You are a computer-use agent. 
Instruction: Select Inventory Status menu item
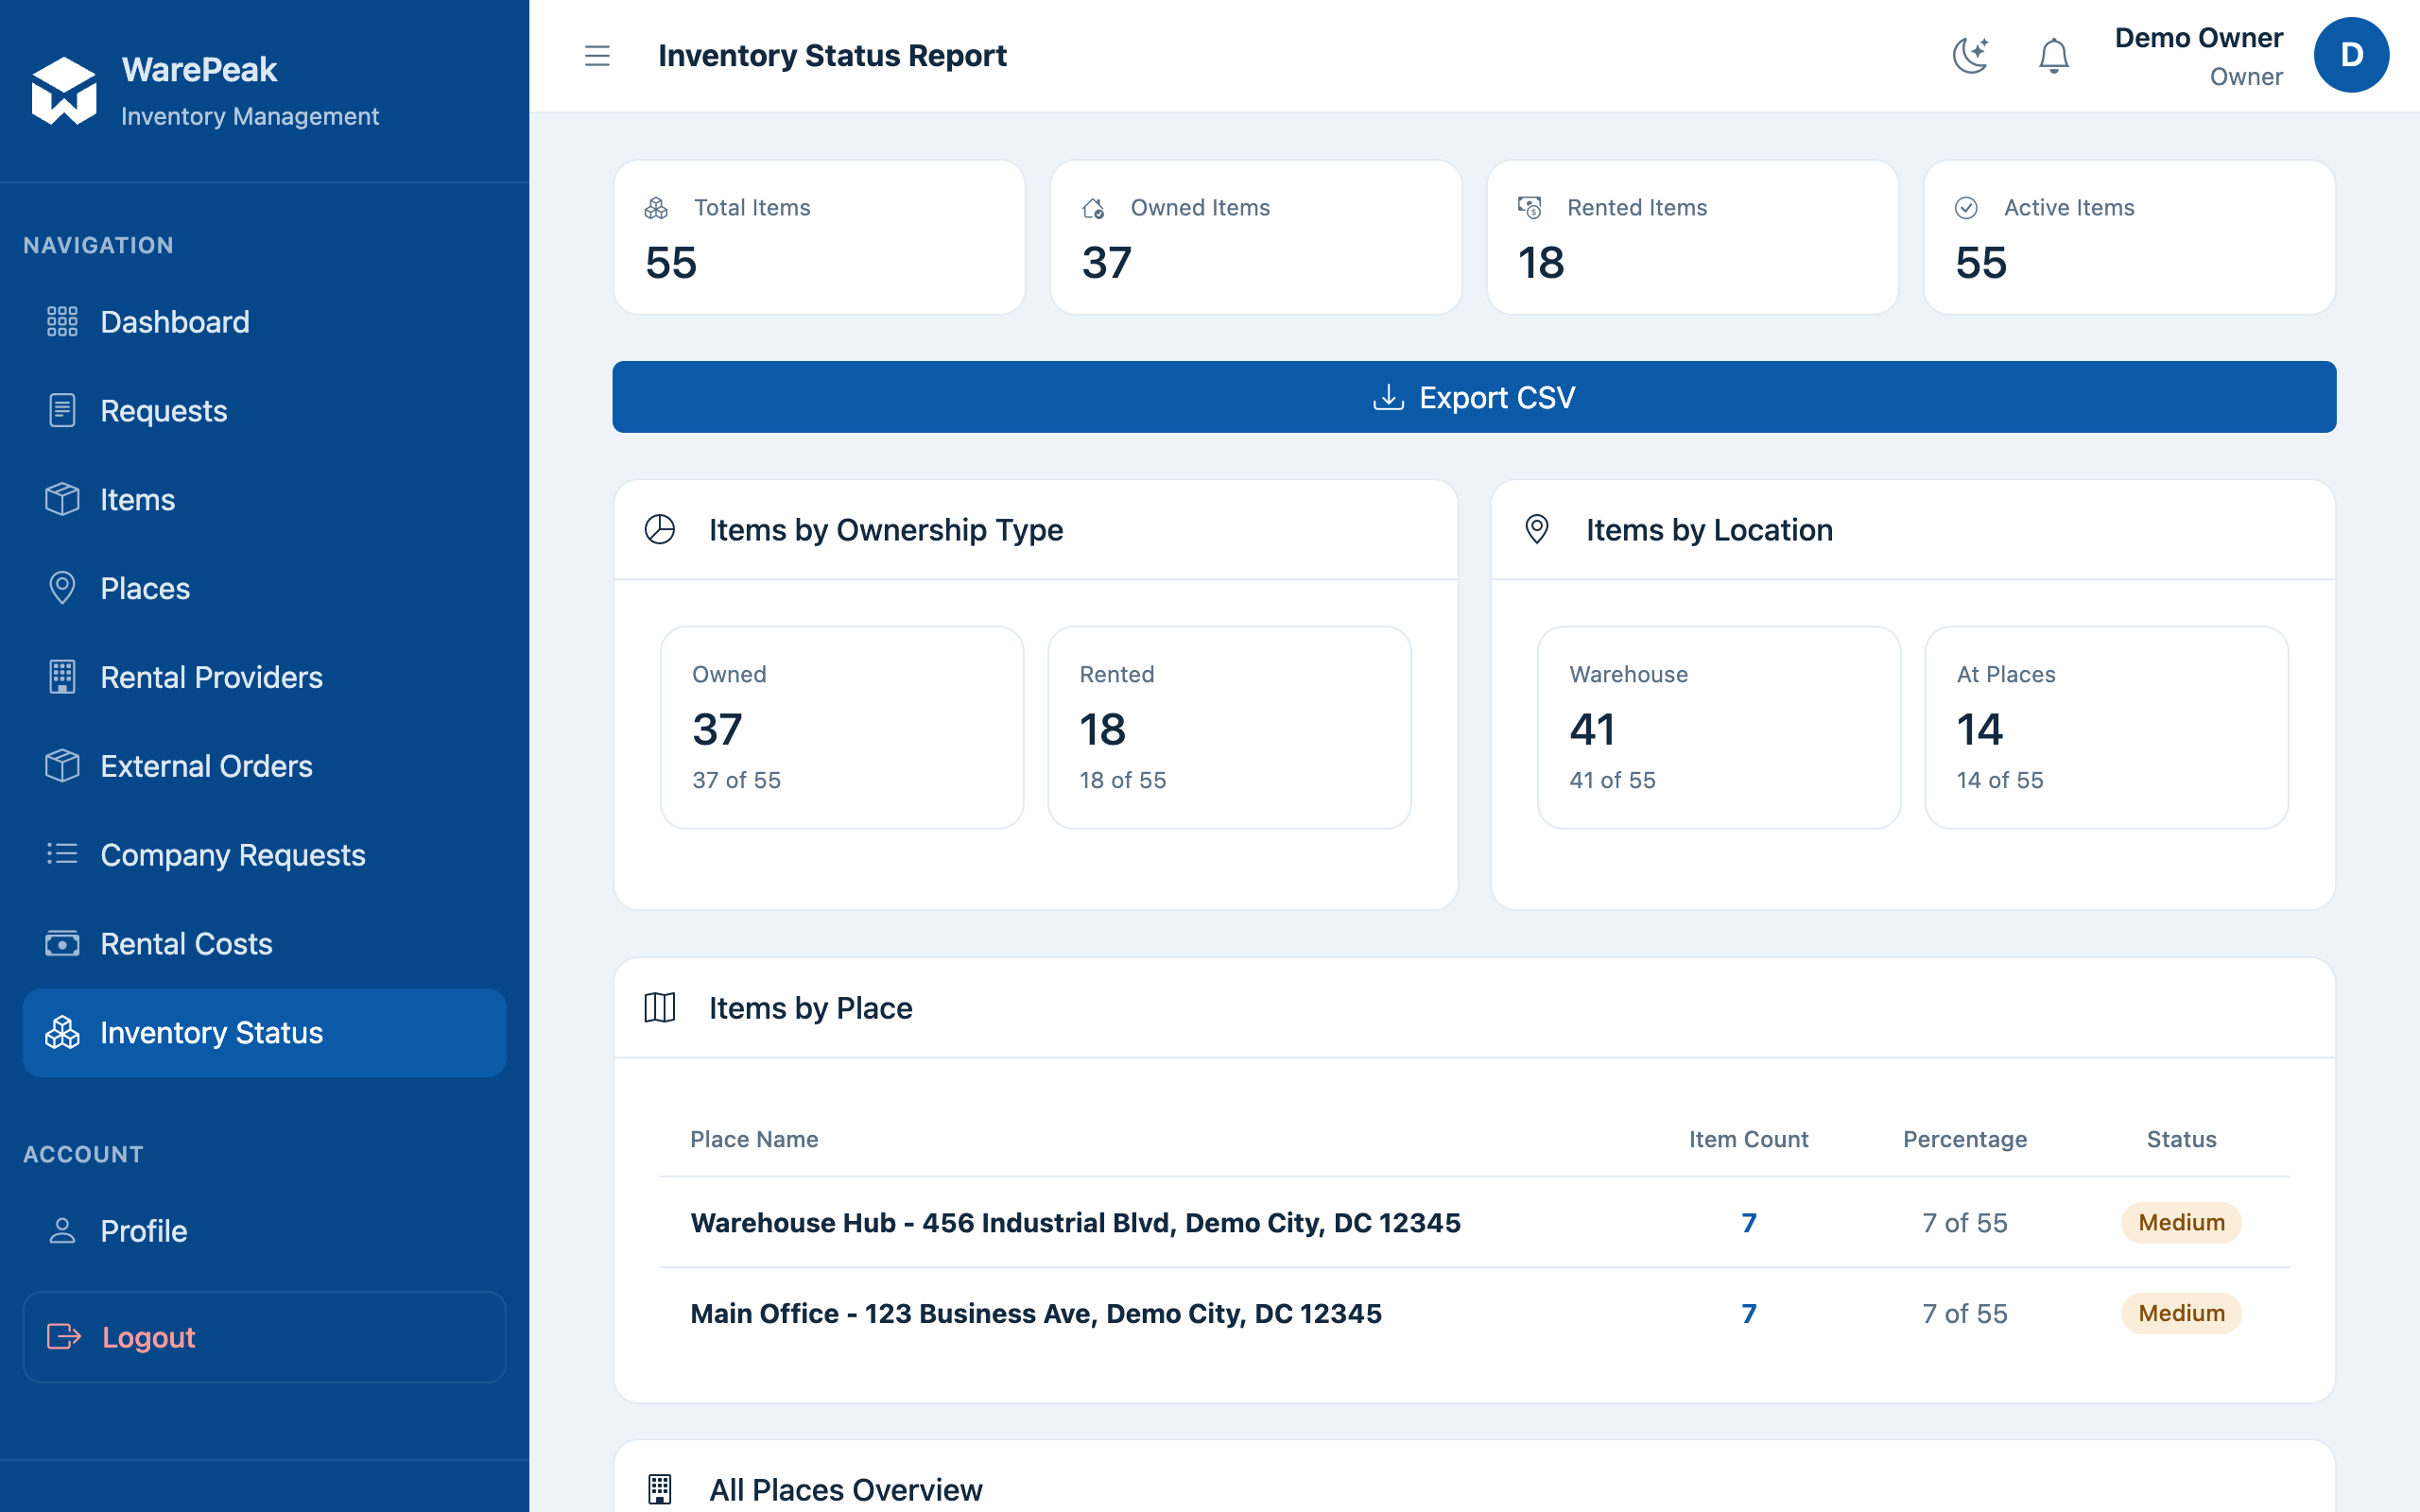(264, 1033)
